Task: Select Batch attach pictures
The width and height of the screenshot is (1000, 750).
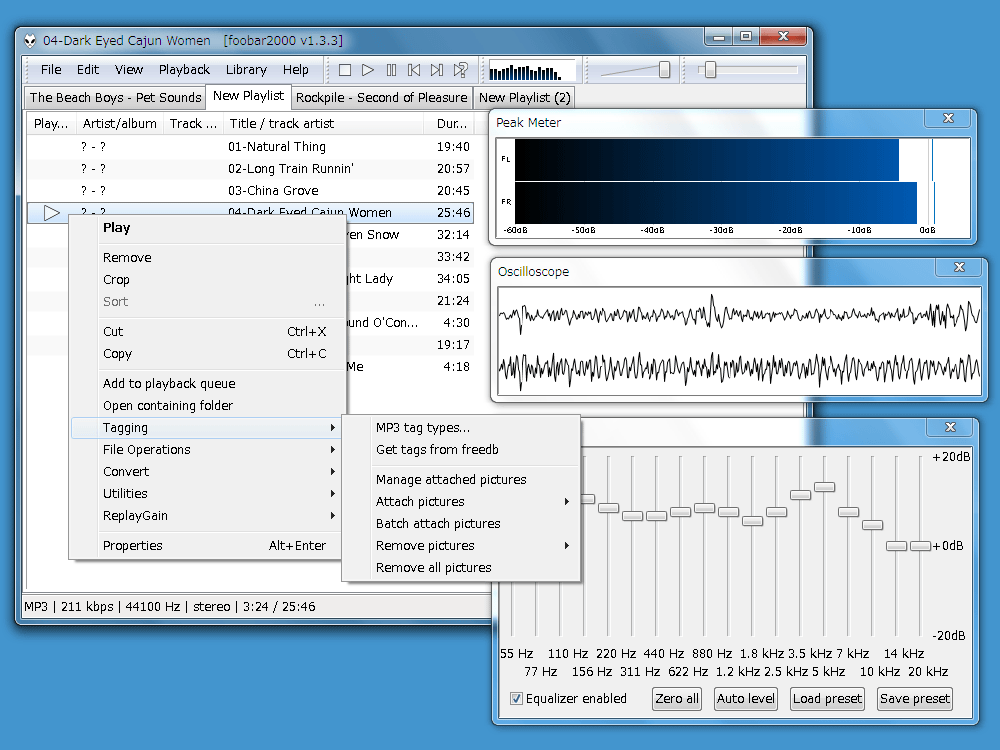Action: click(461, 524)
